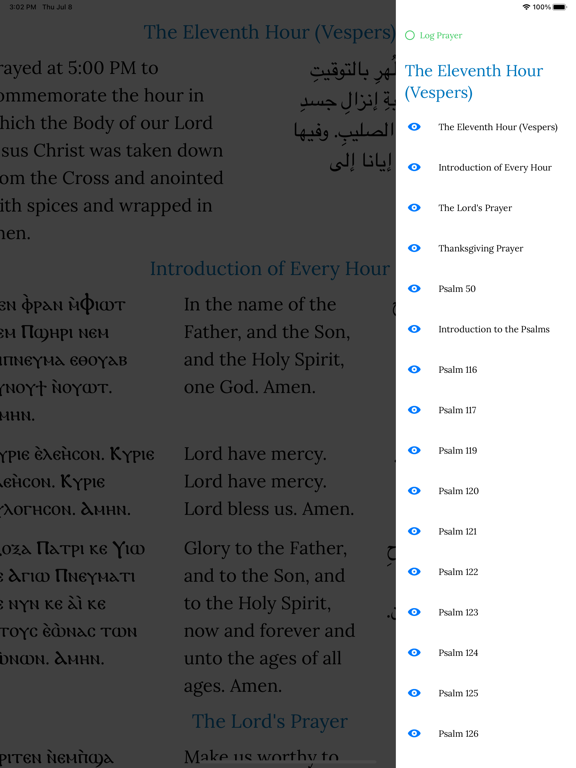Tap the 'Glory to the Father' paragraph
576x768 pixels.
(269, 617)
